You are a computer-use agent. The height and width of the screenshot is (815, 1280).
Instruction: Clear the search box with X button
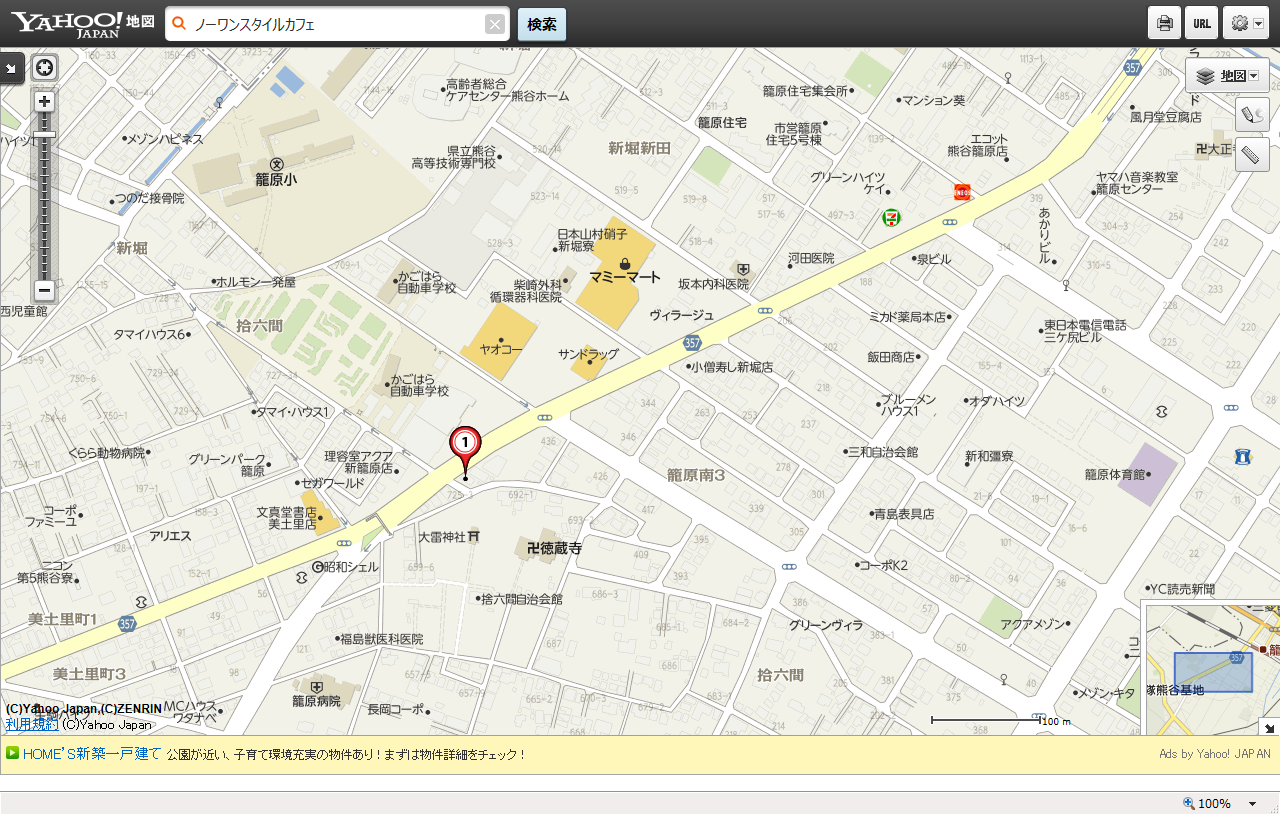point(495,25)
